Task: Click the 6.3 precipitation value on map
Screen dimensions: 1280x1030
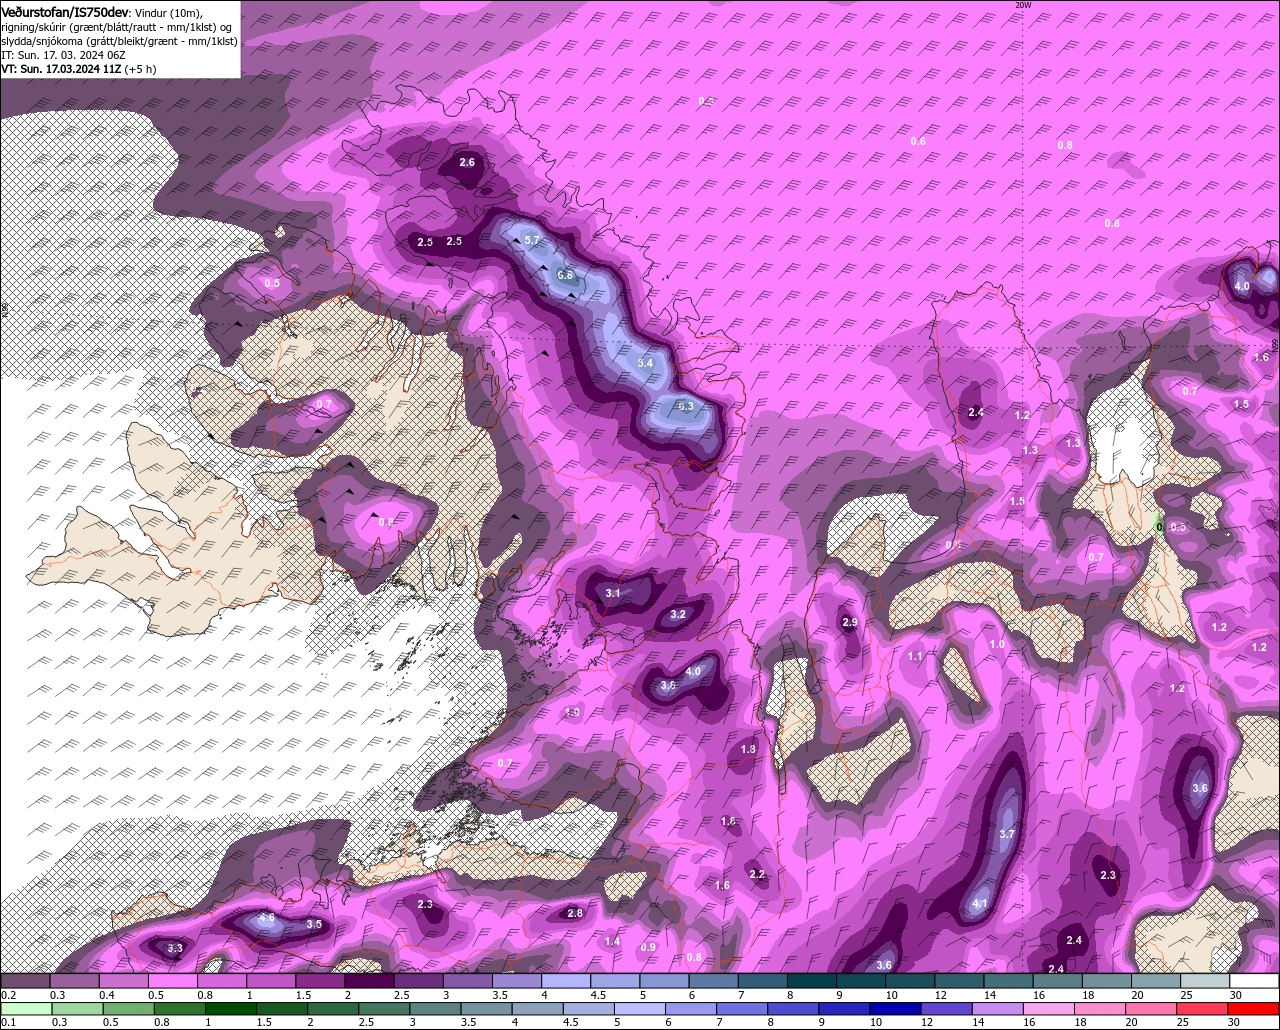Action: click(685, 406)
